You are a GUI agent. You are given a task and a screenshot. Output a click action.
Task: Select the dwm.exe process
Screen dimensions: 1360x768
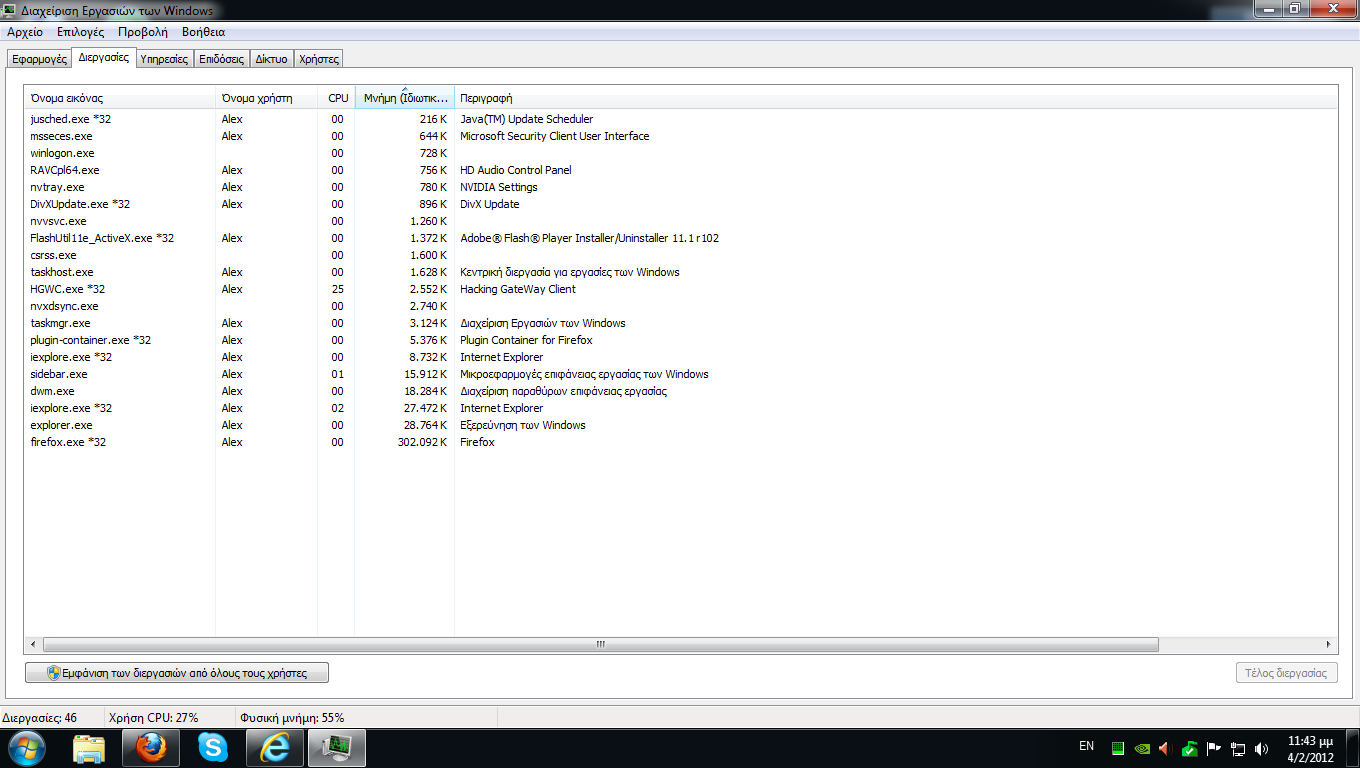click(681, 391)
